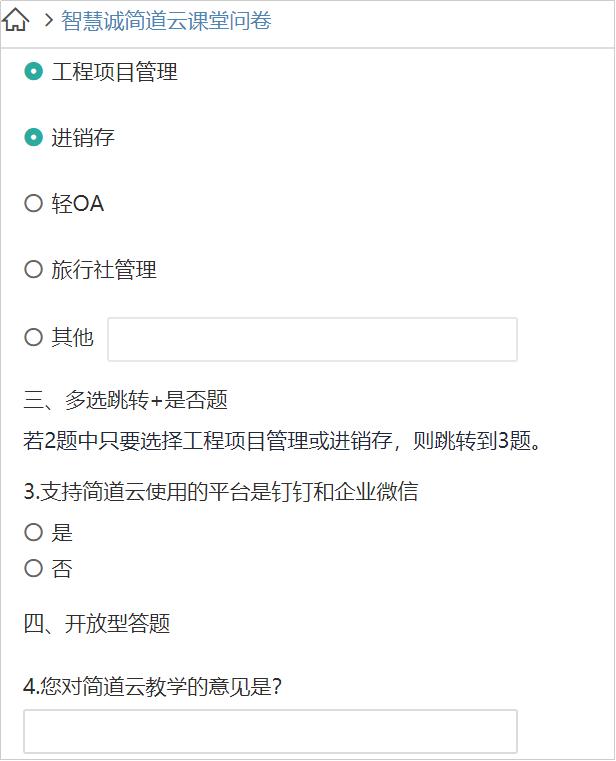The width and height of the screenshot is (616, 761).
Task: Click the 工程项目管理 label text
Action: [x=115, y=72]
